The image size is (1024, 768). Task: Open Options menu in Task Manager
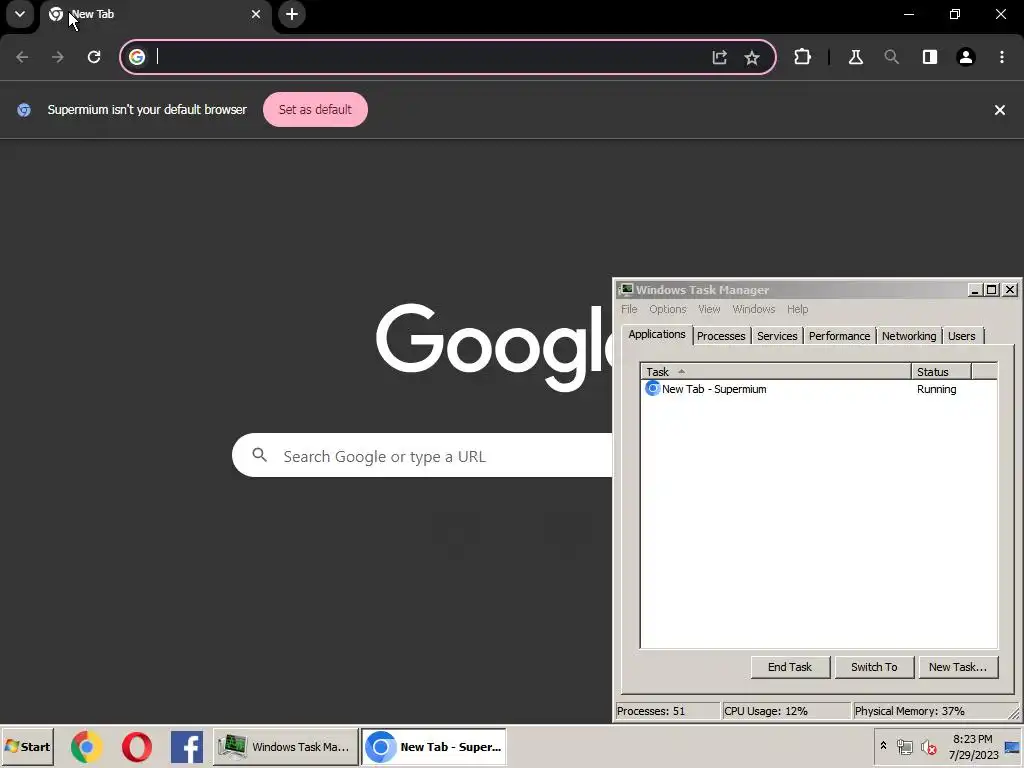pos(667,309)
